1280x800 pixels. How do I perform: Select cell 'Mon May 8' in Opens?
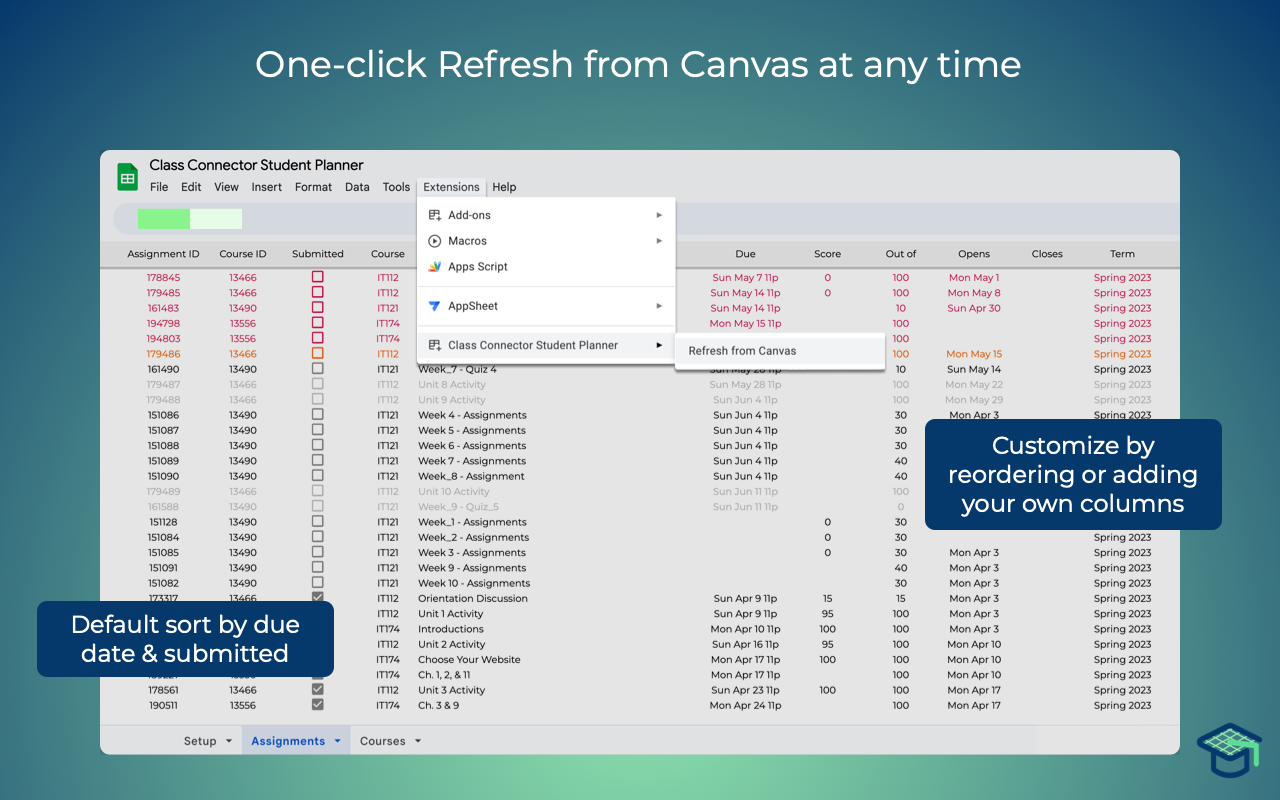click(x=974, y=293)
